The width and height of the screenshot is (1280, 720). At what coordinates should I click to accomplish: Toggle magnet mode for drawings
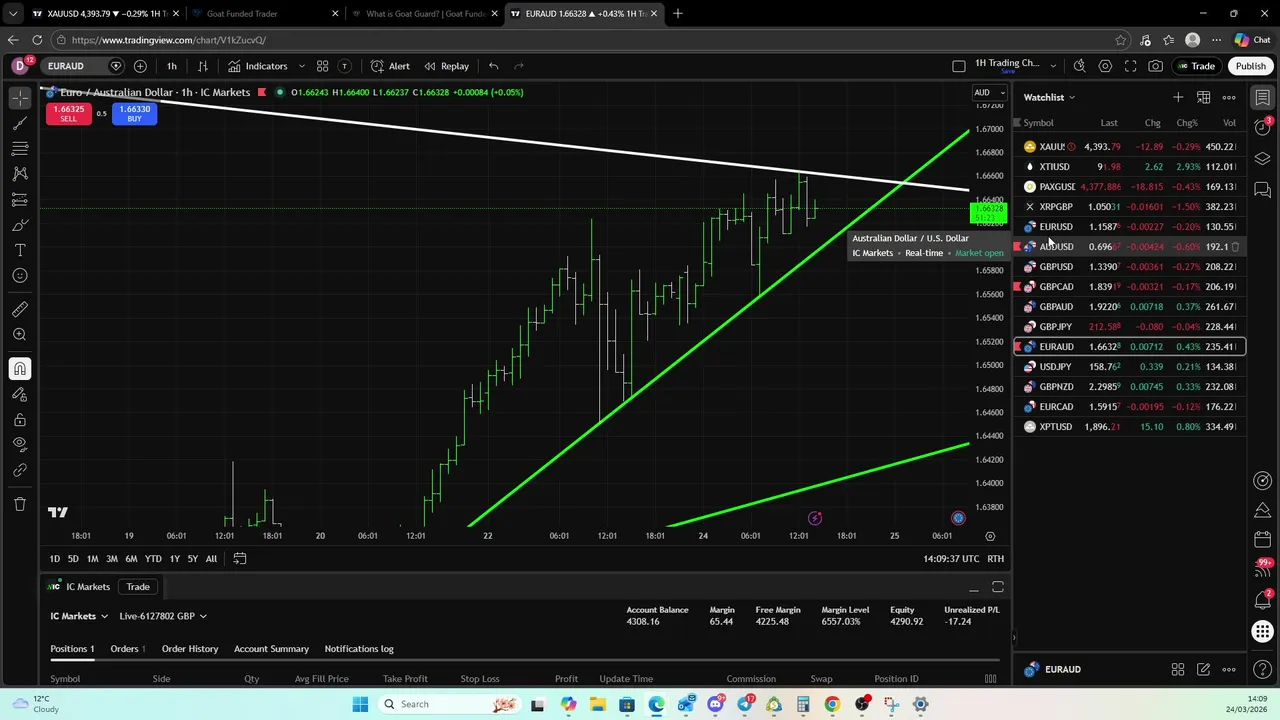tap(20, 369)
